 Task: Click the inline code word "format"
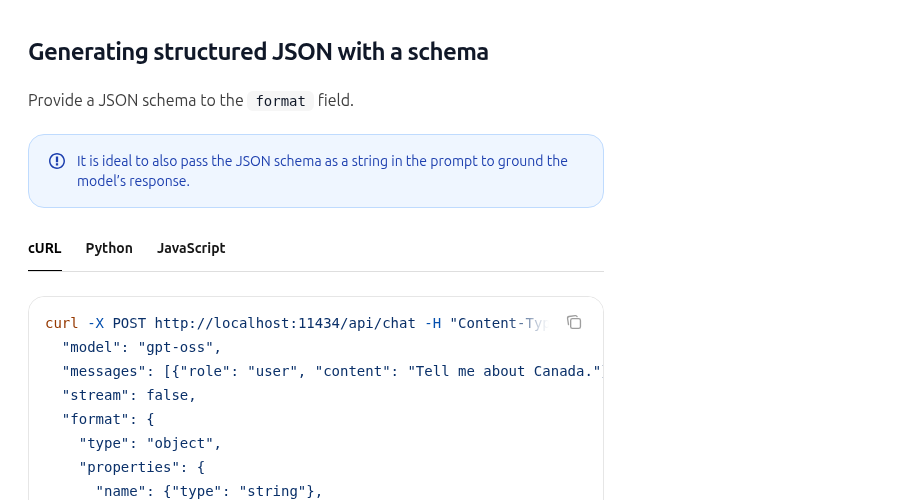click(x=281, y=101)
